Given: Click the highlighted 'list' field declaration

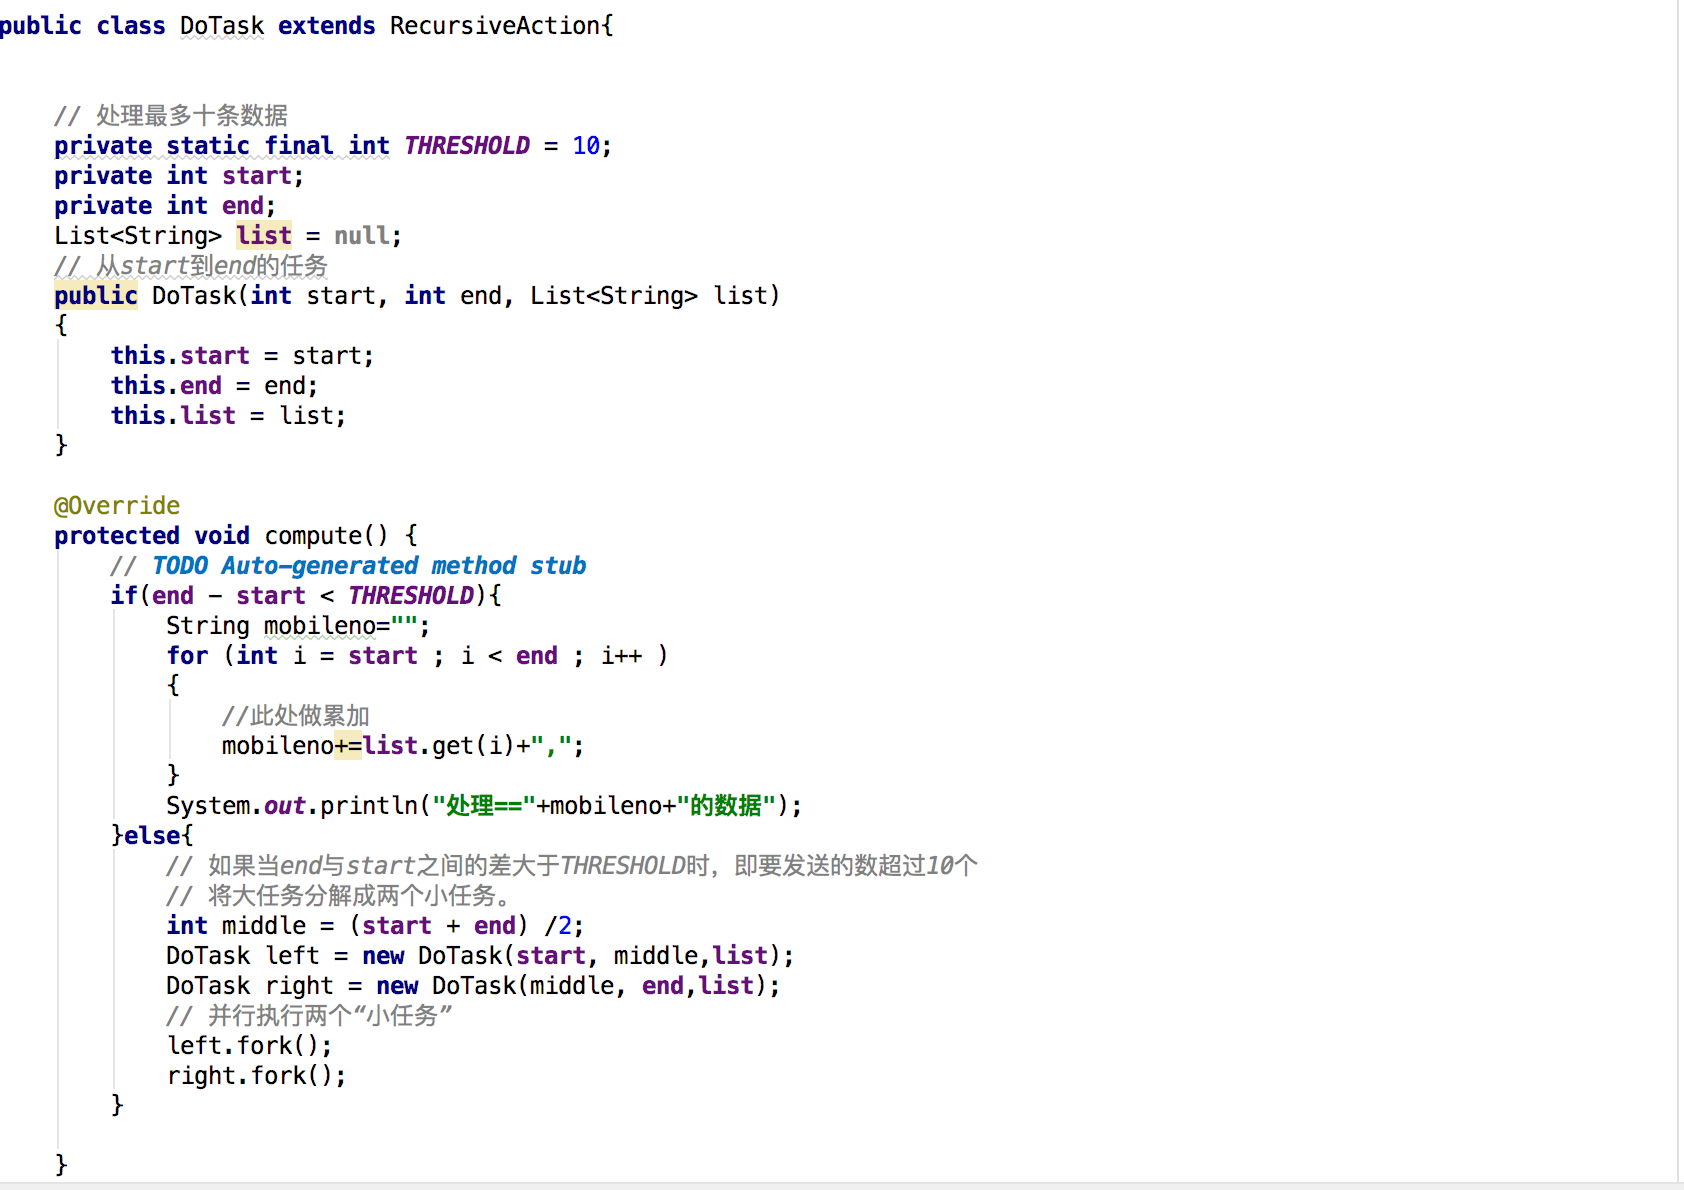Looking at the screenshot, I should click(x=264, y=236).
